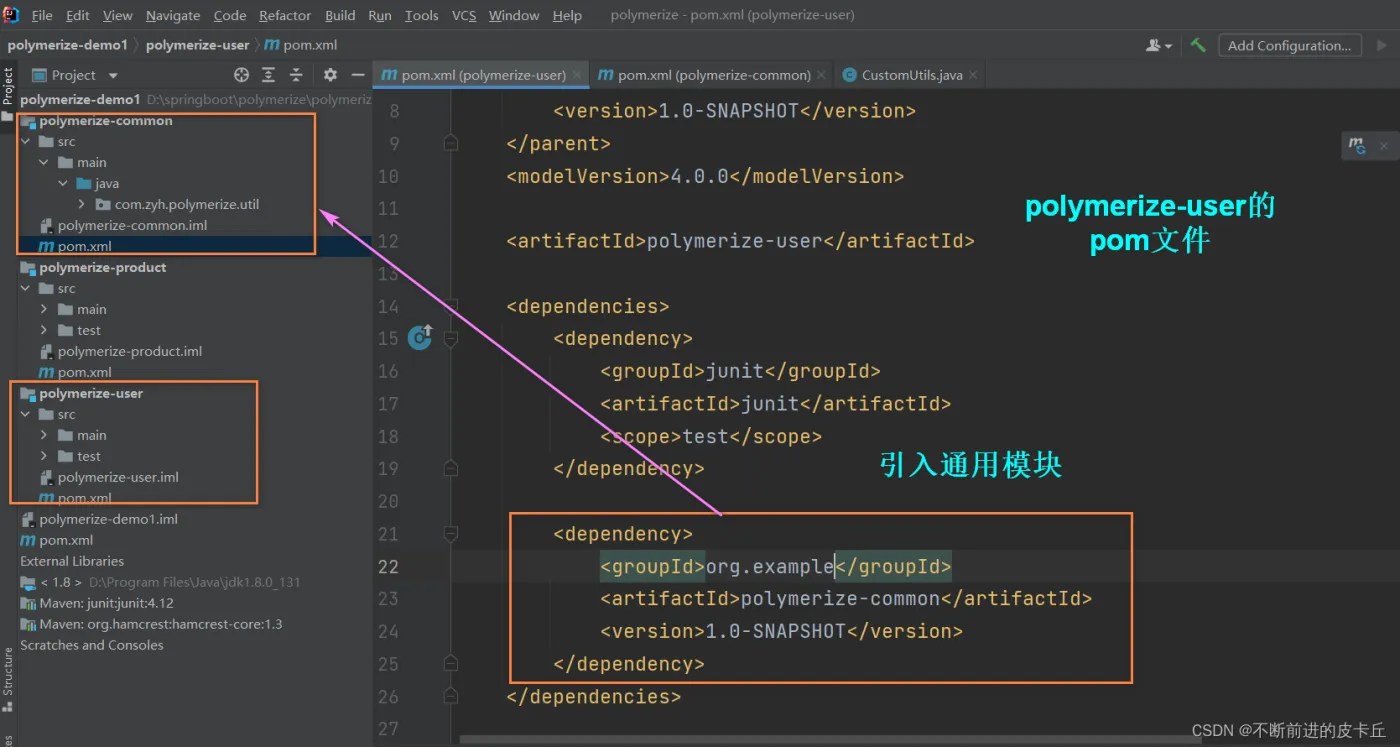Open the Build menu
Viewport: 1400px width, 747px height.
click(x=341, y=15)
